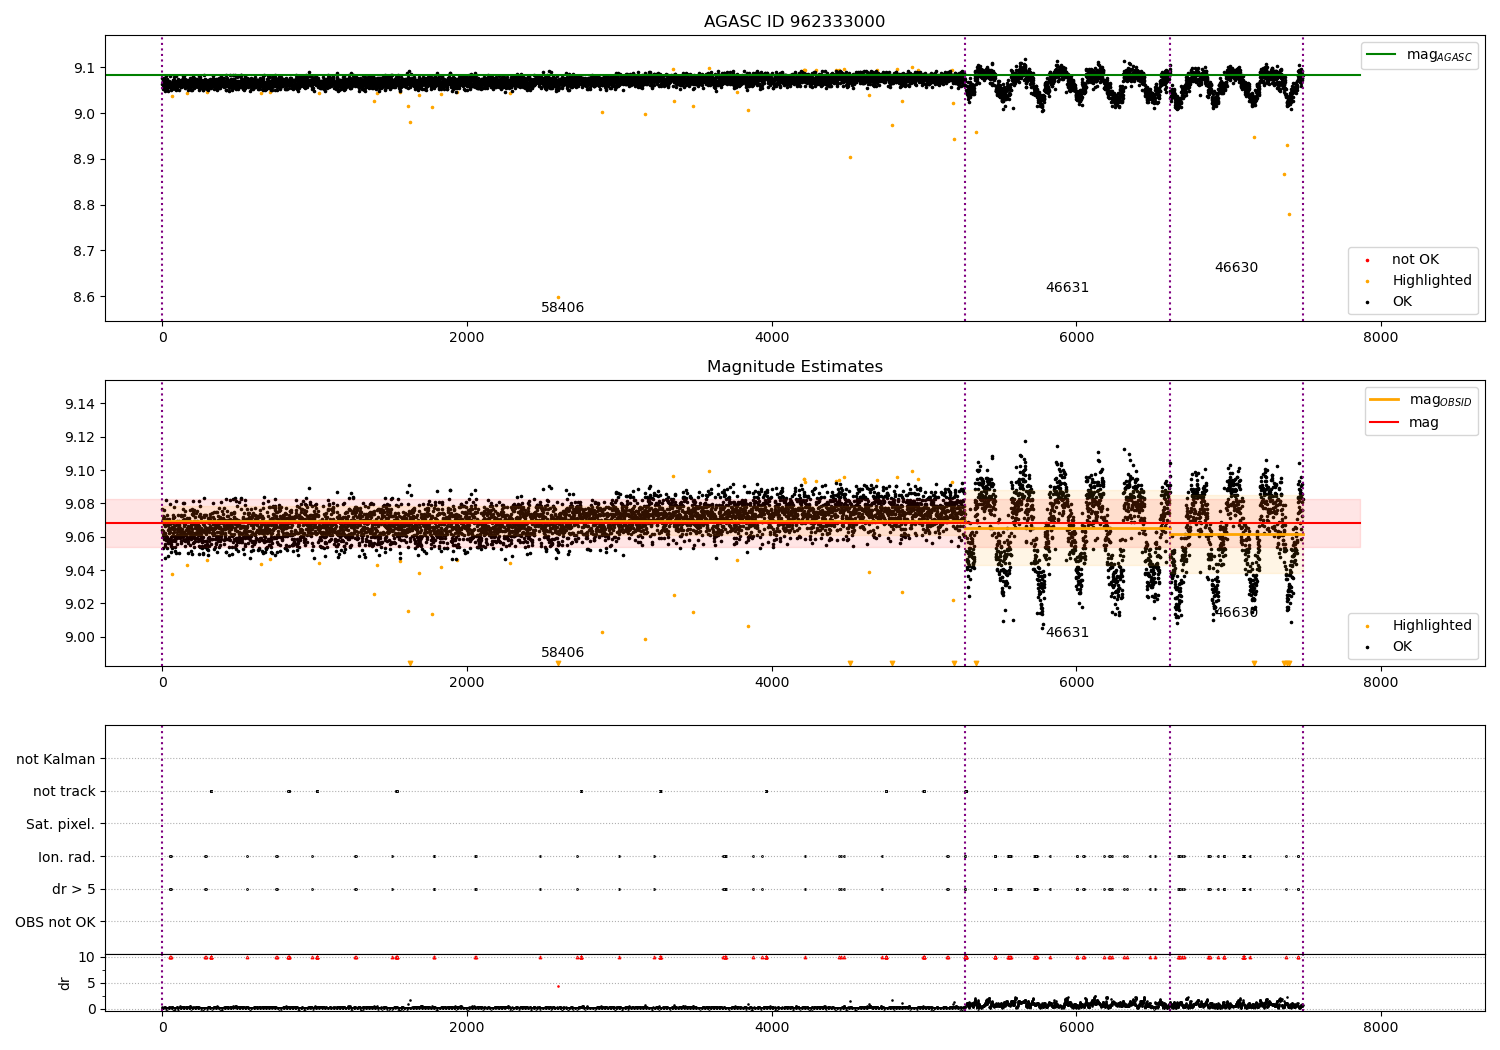Screen dimensions: 1500x1050
Task: Select 'Highlighted' in Magnitude Estimates legend
Action: coord(1431,626)
